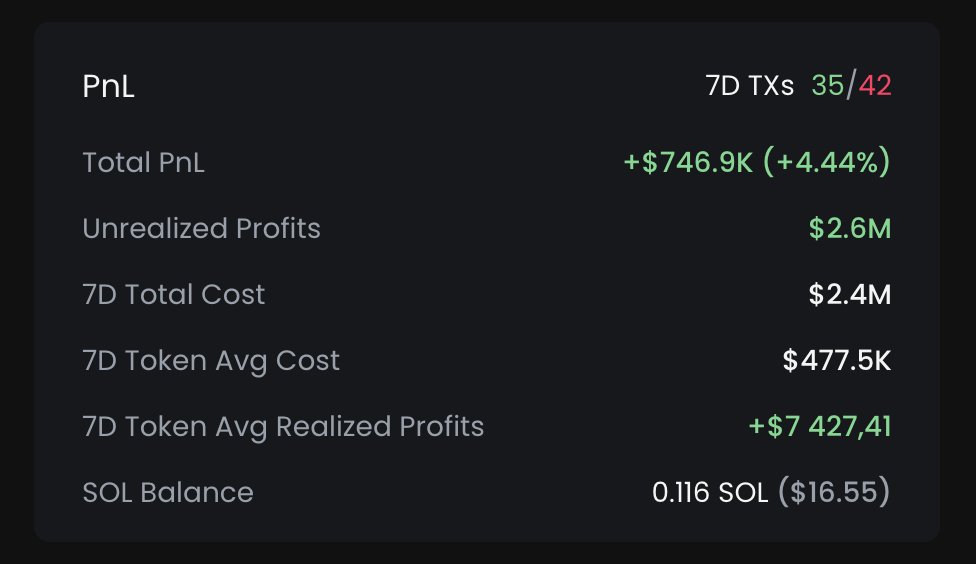976x564 pixels.
Task: Click the 7D Token Avg Cost label
Action: coord(211,360)
